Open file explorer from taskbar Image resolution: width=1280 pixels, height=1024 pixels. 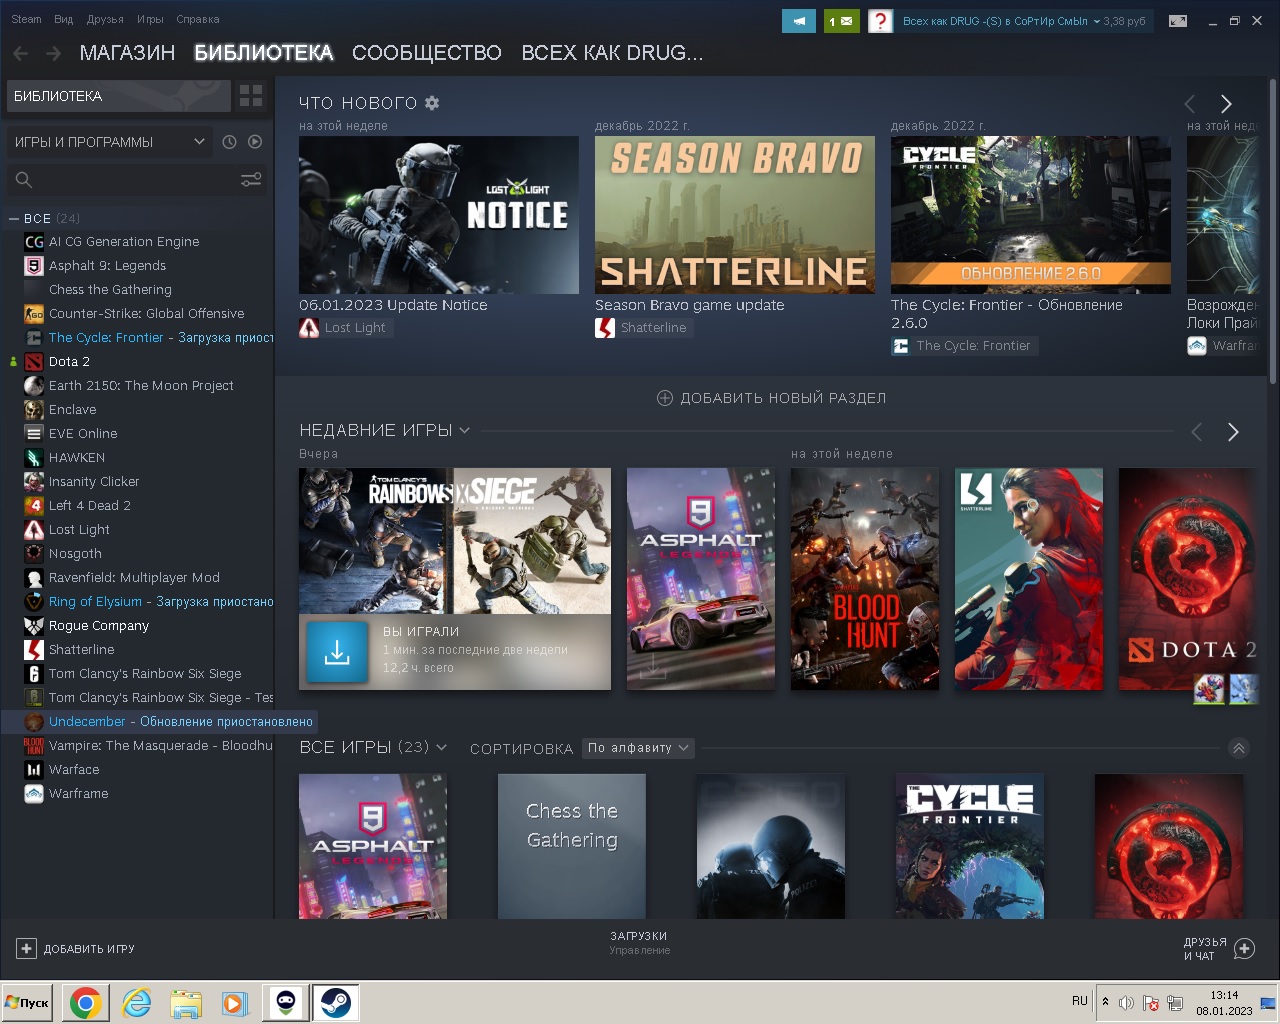[186, 1002]
